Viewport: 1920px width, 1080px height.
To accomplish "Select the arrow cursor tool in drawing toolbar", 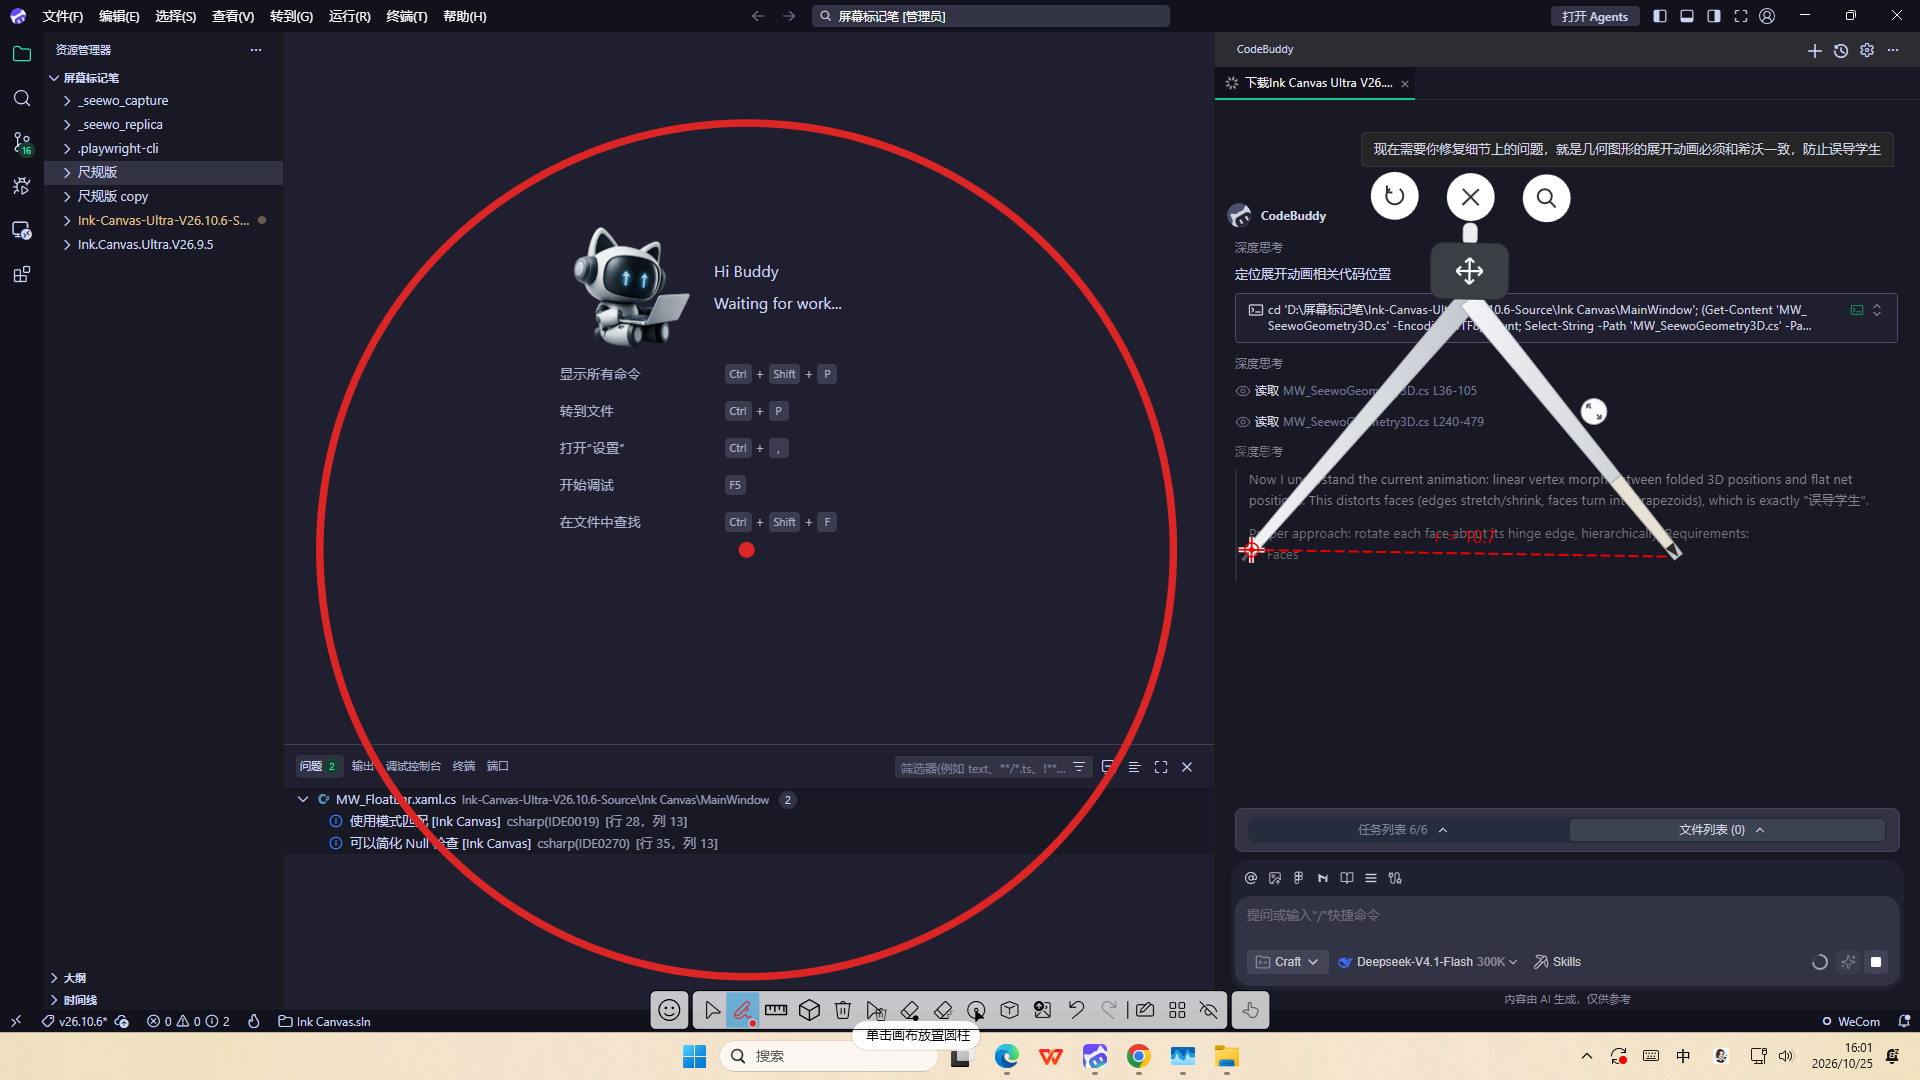I will (x=712, y=1010).
